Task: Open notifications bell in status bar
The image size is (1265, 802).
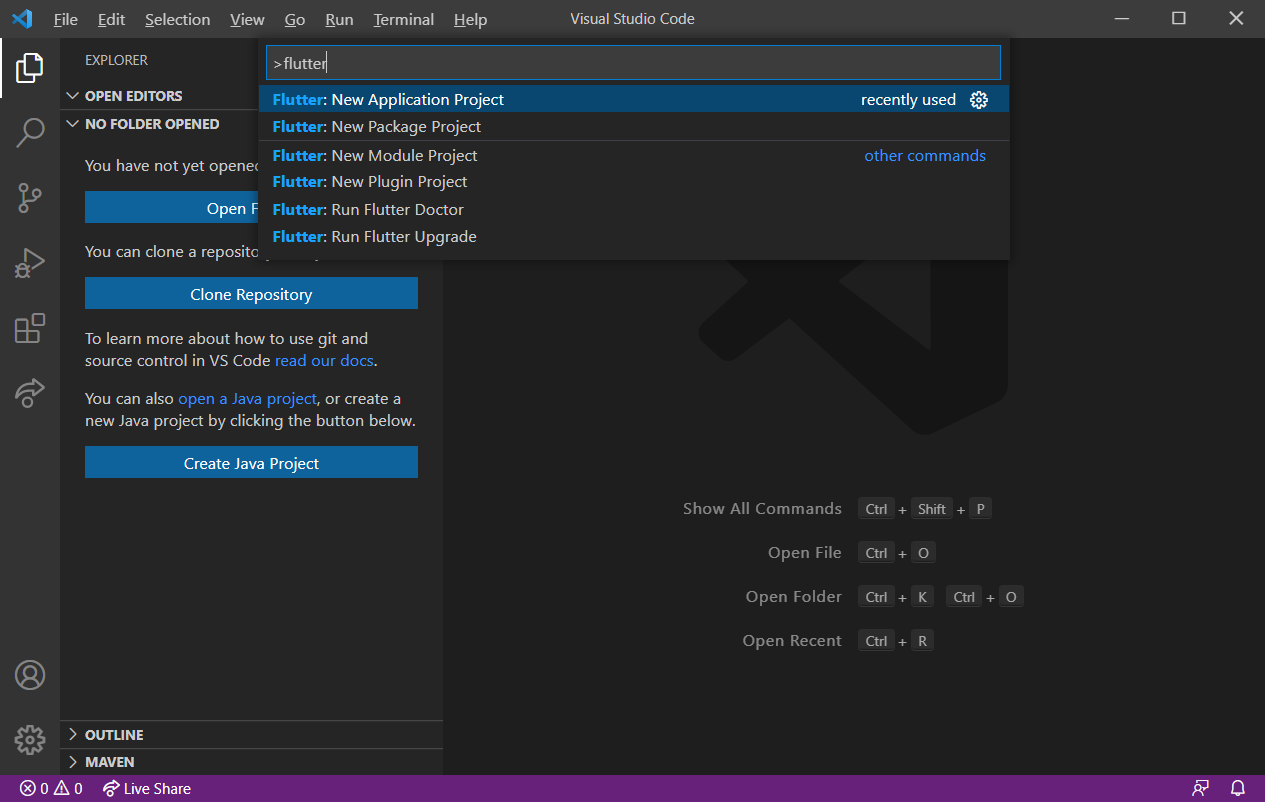Action: point(1238,789)
